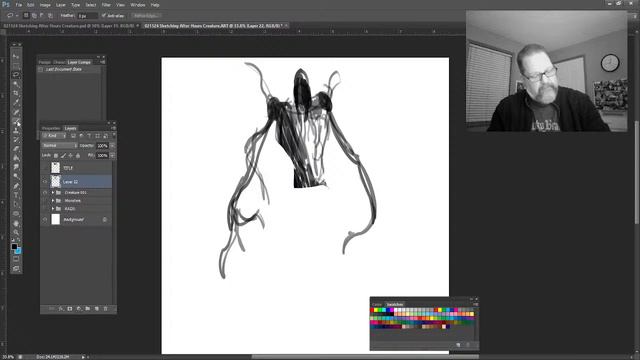
Task: Select the Pen tool
Action: [x=16, y=186]
